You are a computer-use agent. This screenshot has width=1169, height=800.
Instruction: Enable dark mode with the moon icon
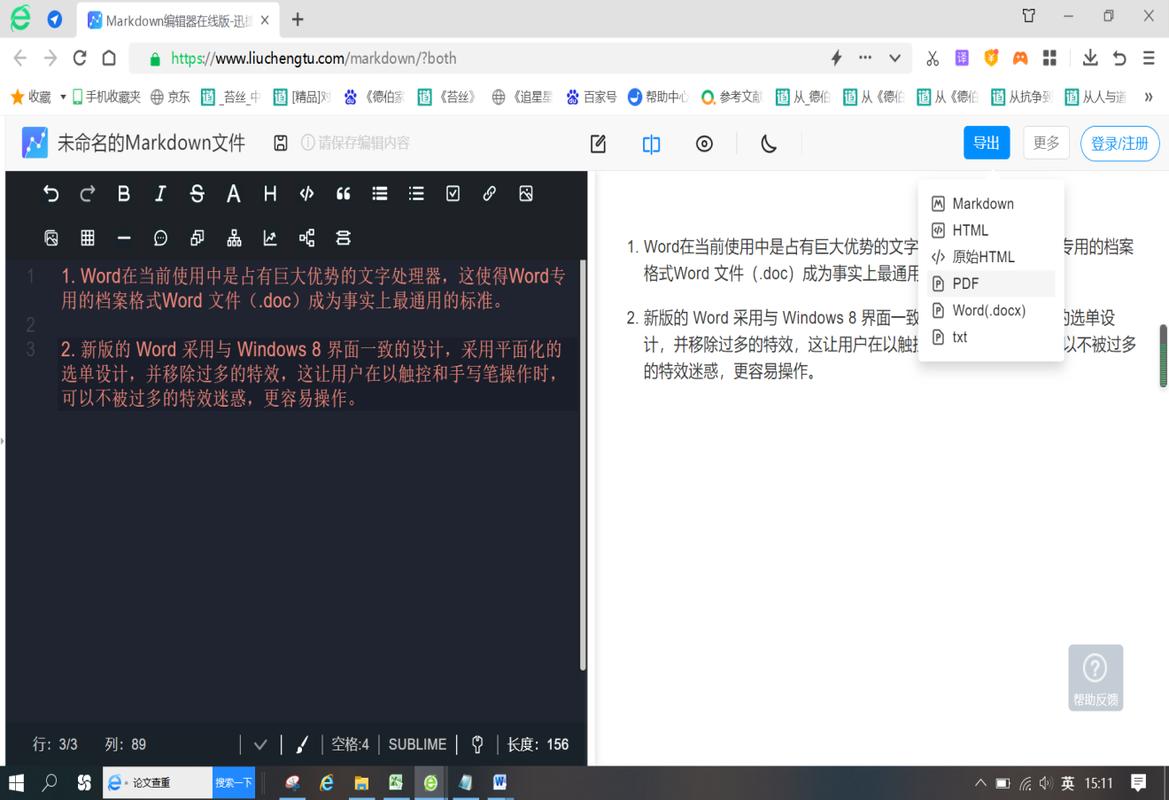[x=768, y=143]
